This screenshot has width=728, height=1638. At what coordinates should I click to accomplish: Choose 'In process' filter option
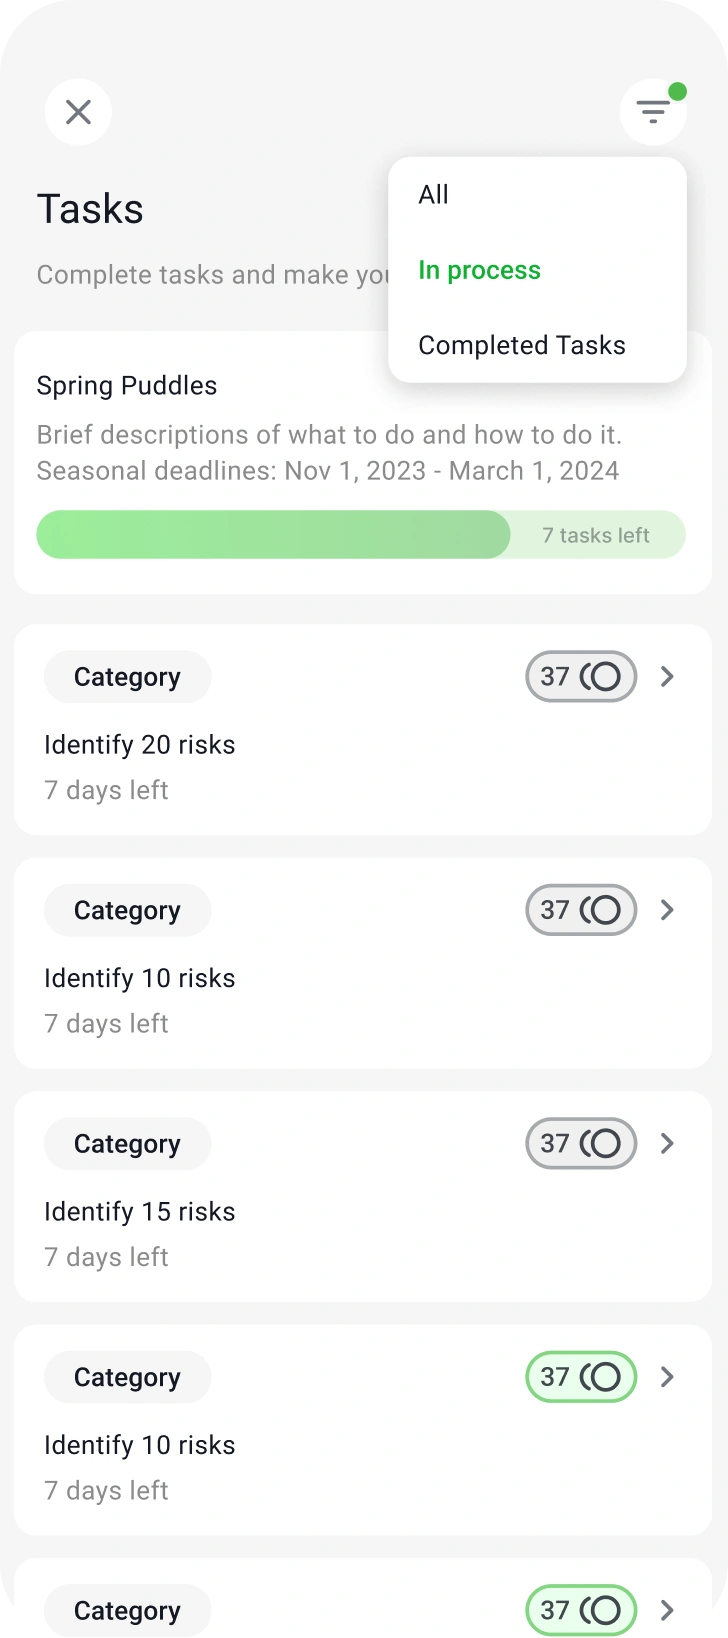pyautogui.click(x=479, y=270)
